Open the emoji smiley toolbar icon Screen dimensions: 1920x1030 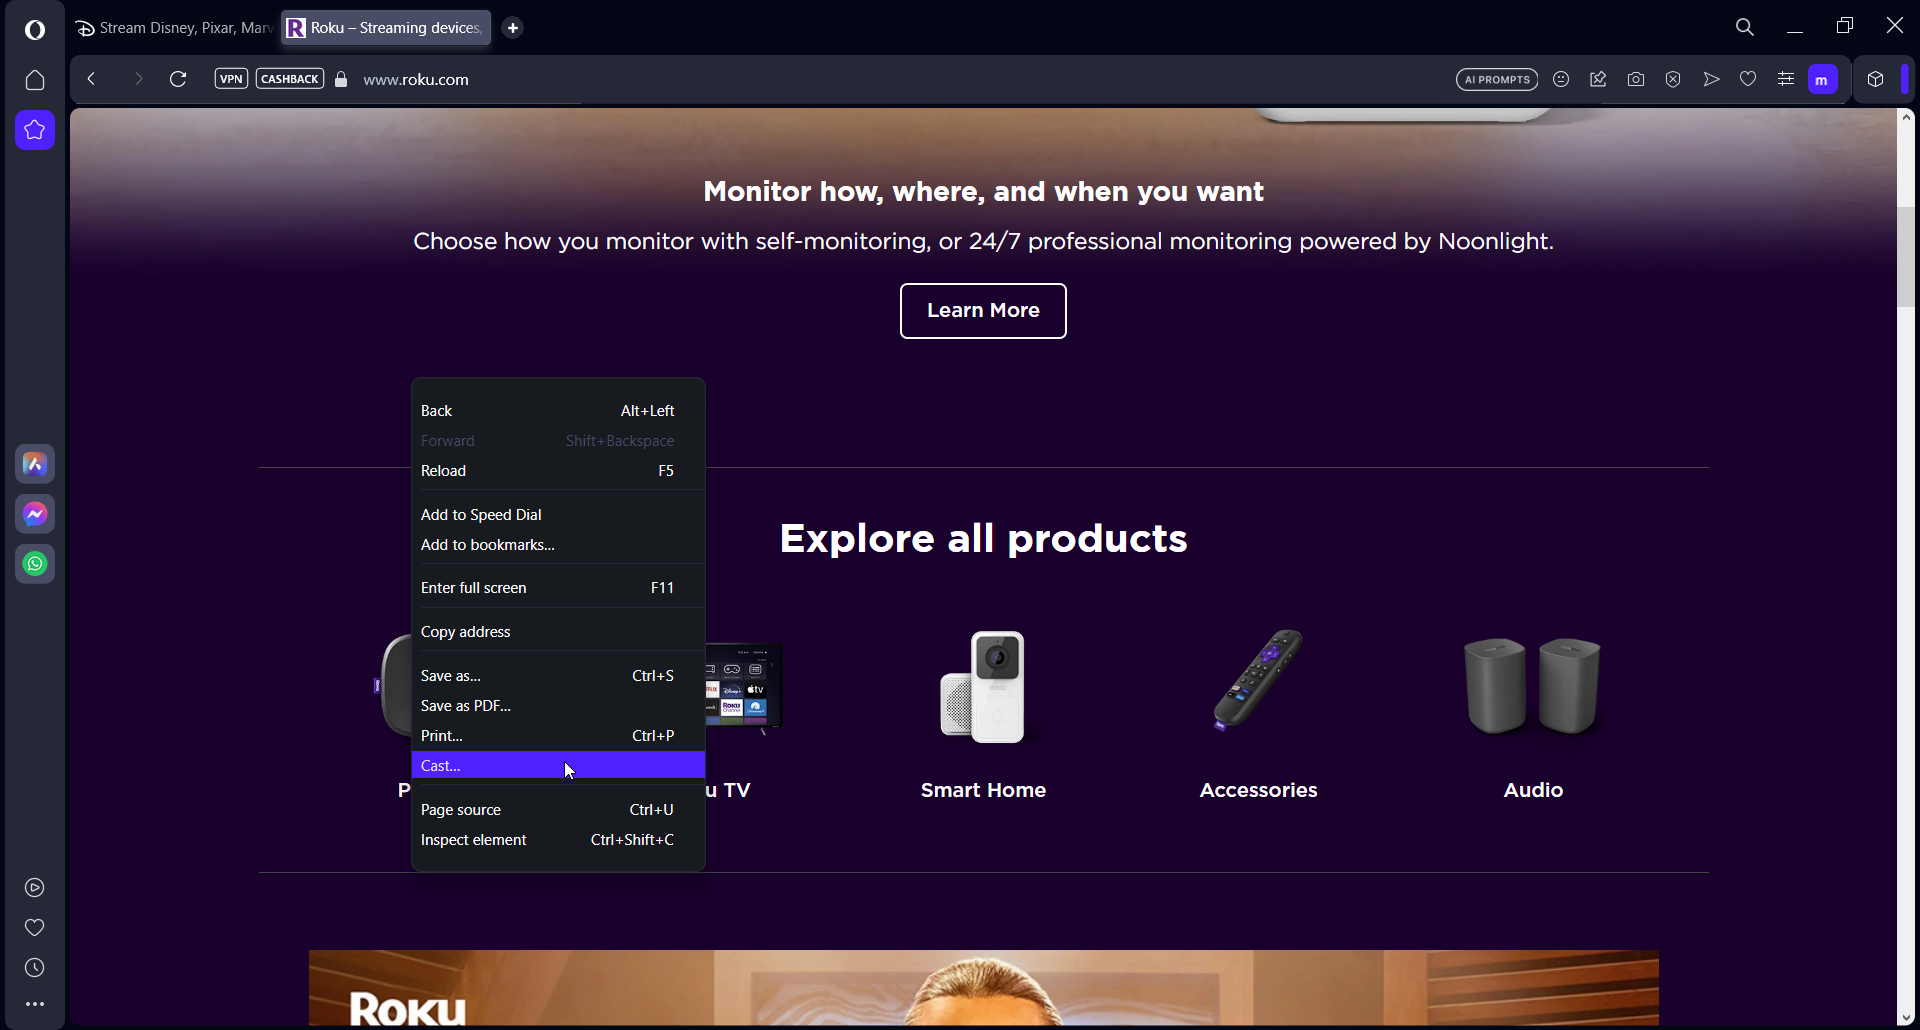pyautogui.click(x=1561, y=79)
